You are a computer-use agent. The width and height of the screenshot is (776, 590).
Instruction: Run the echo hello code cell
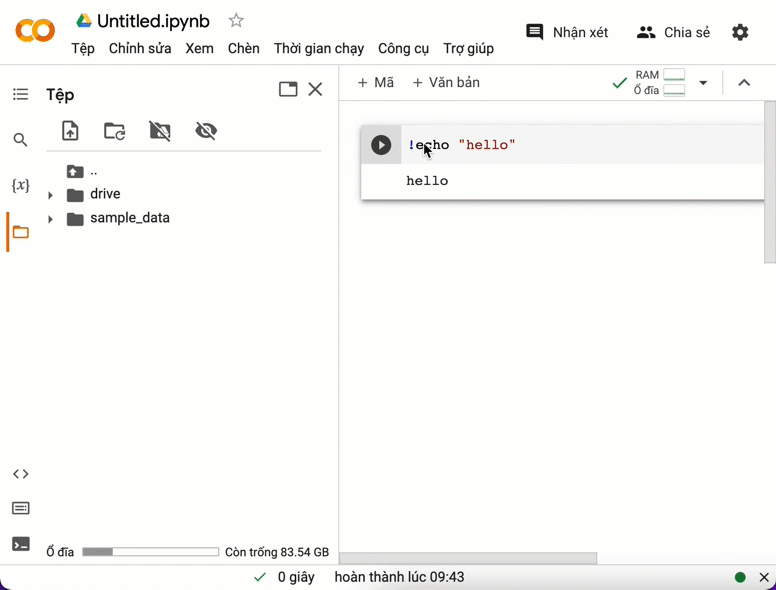tap(381, 145)
